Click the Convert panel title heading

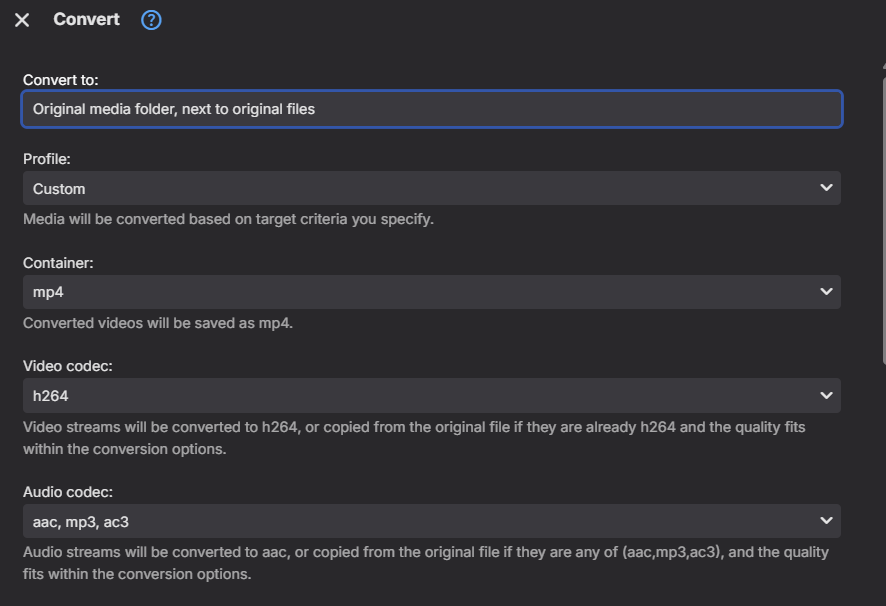(86, 19)
